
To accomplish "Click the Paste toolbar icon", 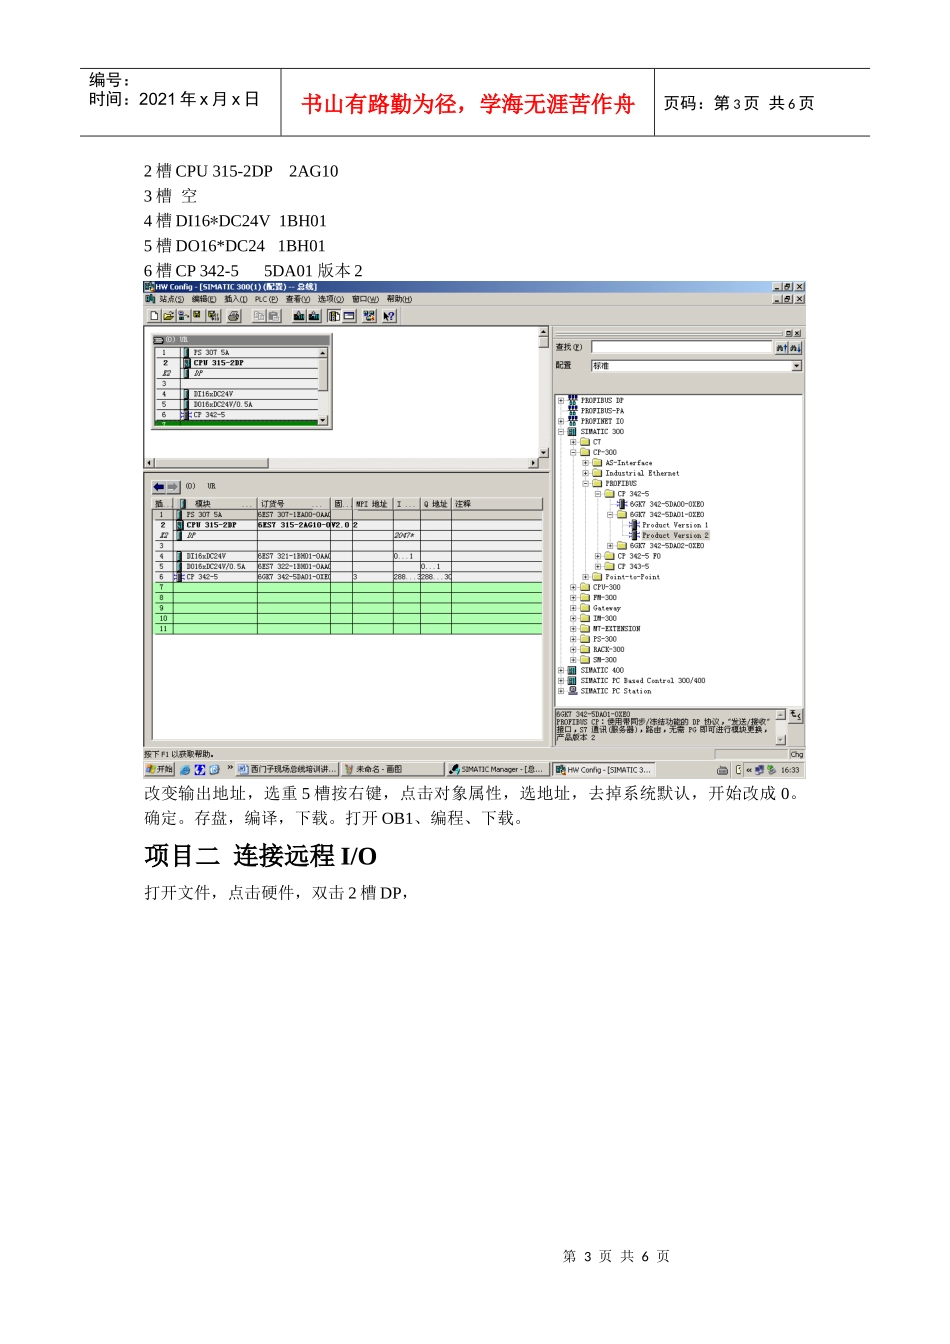I will (273, 316).
